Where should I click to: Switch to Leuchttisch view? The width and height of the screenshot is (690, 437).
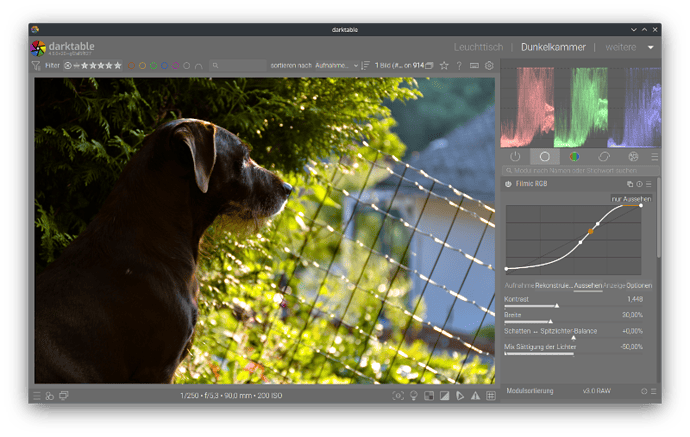[x=478, y=47]
